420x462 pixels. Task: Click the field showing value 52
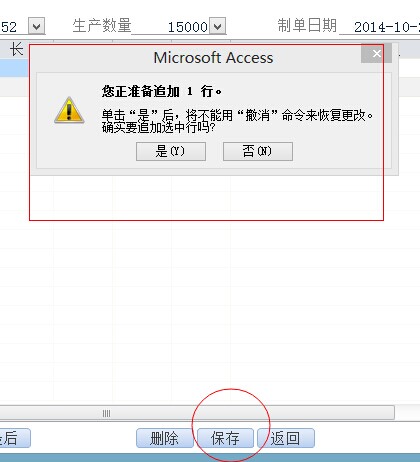click(x=14, y=27)
